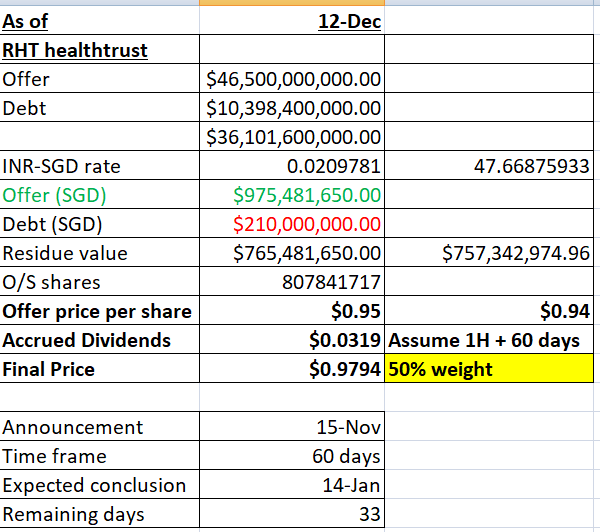Image resolution: width=600 pixels, height=532 pixels.
Task: Click the 12-Dec date cell
Action: 292,20
